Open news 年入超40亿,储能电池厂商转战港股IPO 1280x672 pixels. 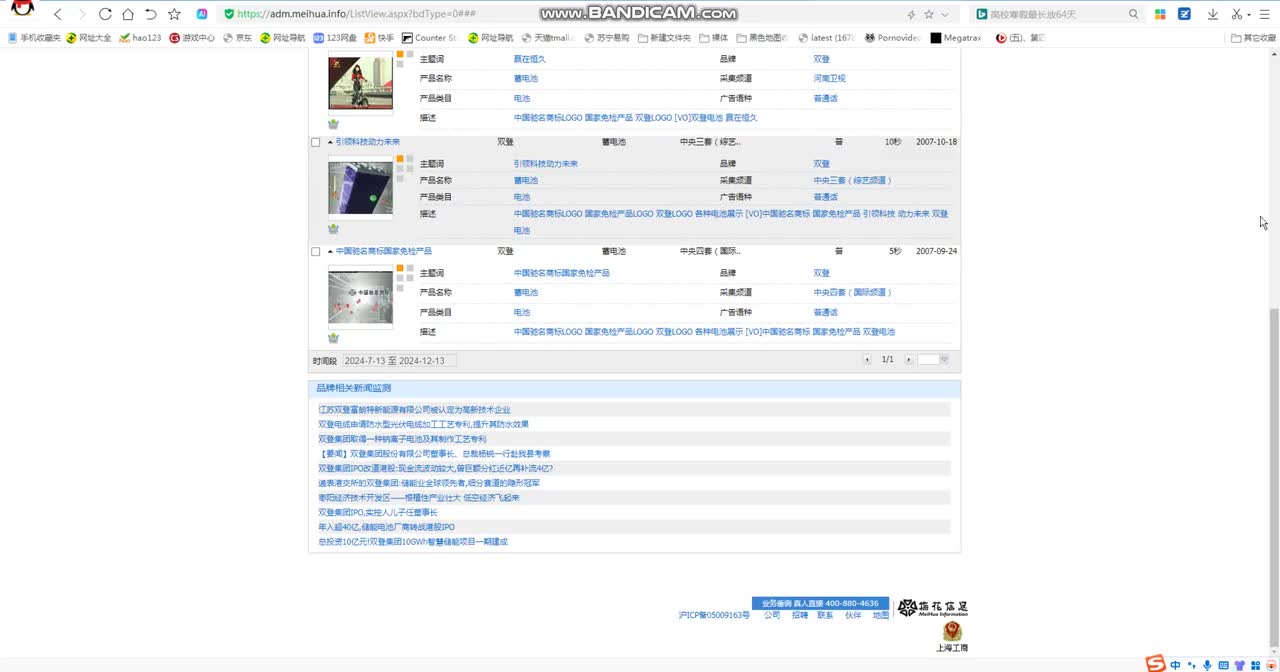386,527
